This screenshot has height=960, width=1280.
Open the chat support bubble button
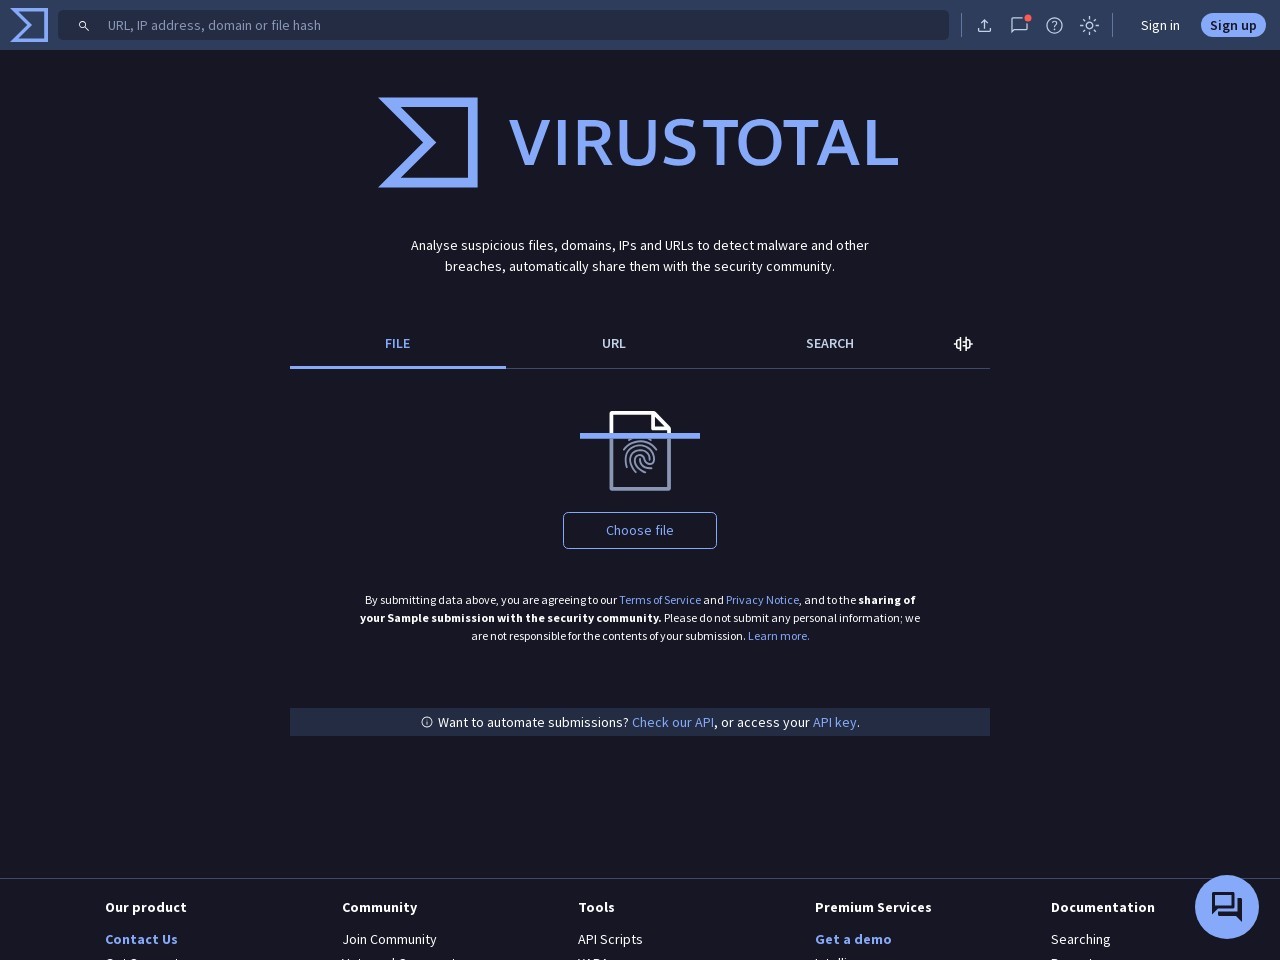tap(1226, 907)
